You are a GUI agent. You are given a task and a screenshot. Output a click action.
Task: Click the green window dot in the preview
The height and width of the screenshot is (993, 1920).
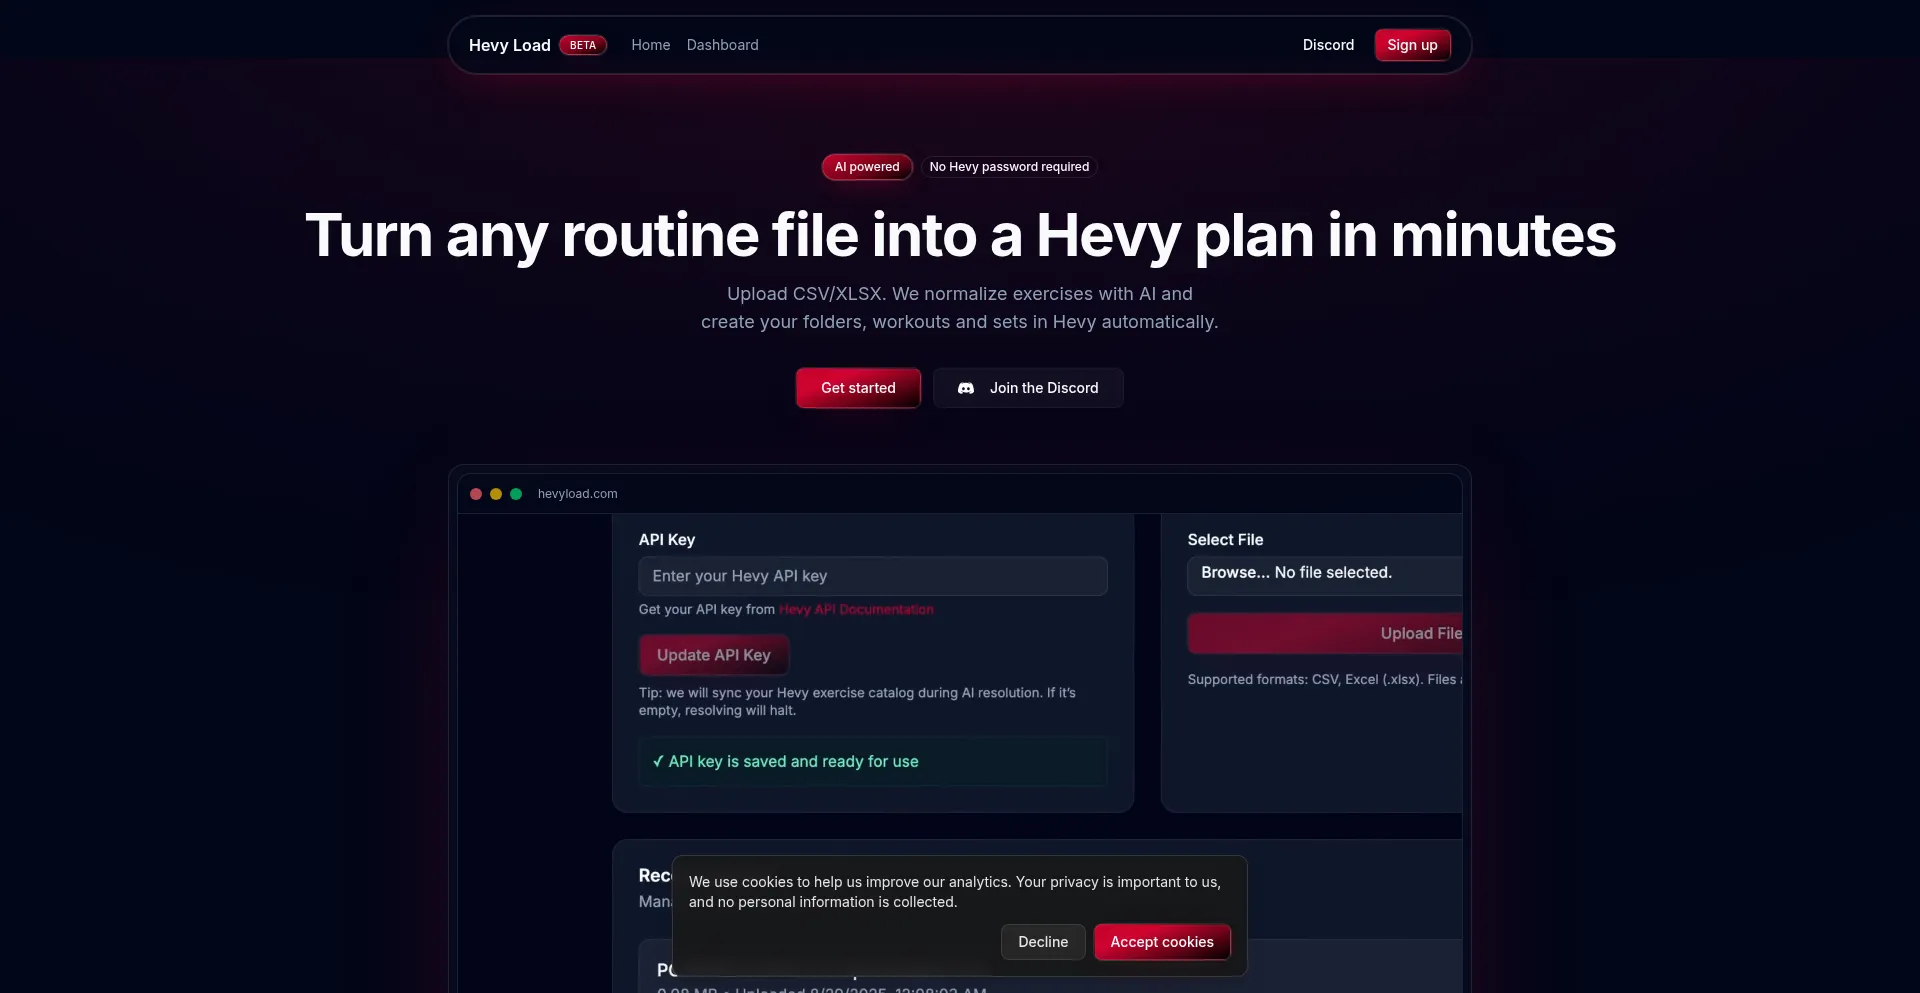click(516, 494)
